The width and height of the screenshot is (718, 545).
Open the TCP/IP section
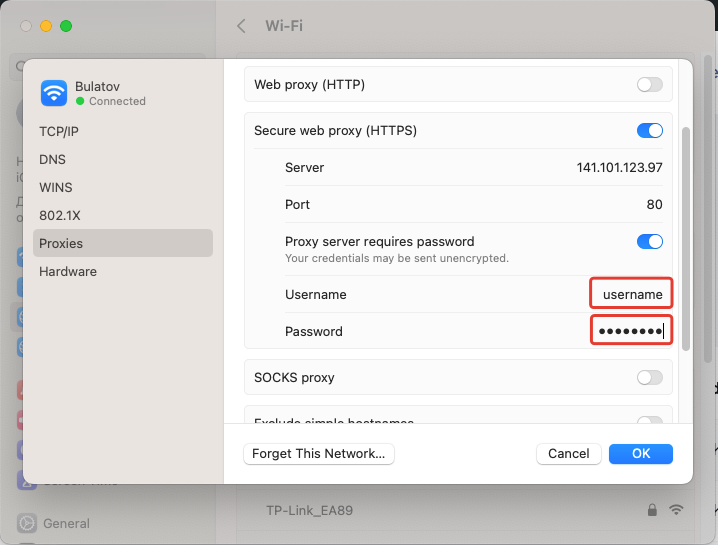[59, 131]
